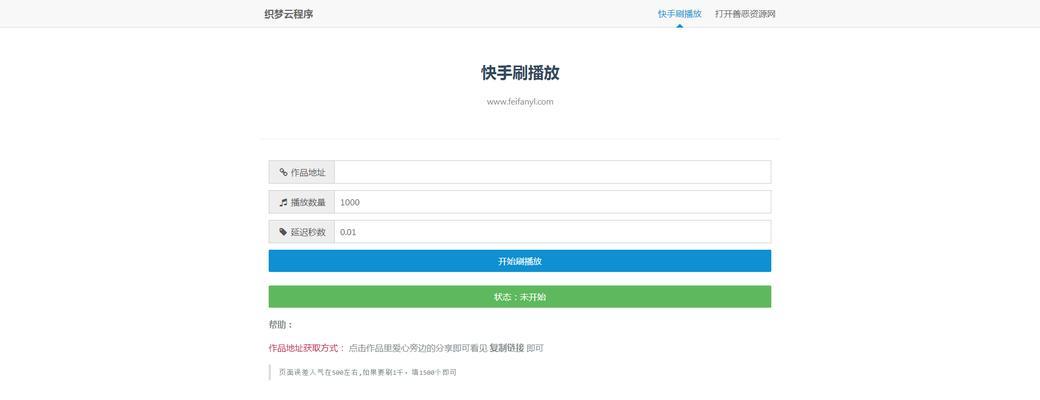Focus the 作品地址 input field
Image resolution: width=1040 pixels, height=400 pixels.
tap(552, 172)
